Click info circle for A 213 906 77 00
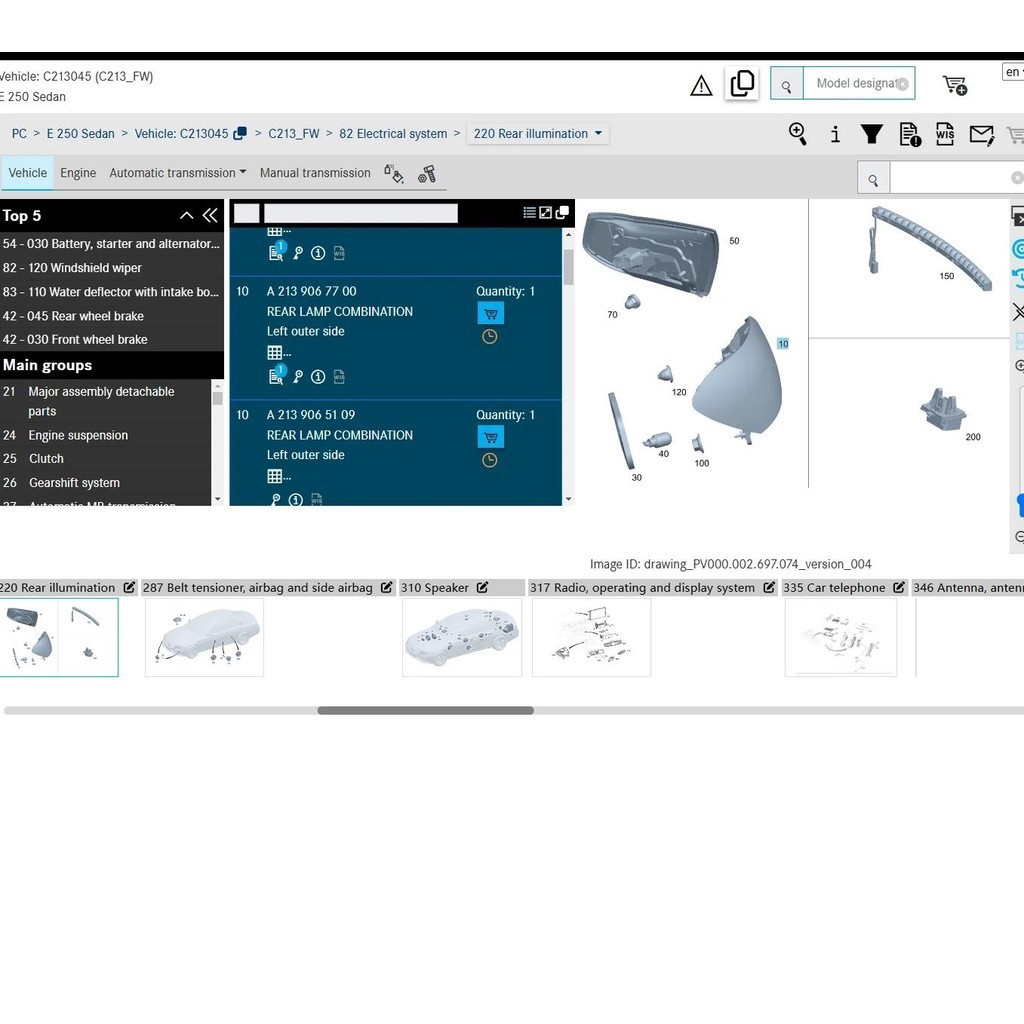1024x1024 pixels. tap(318, 377)
